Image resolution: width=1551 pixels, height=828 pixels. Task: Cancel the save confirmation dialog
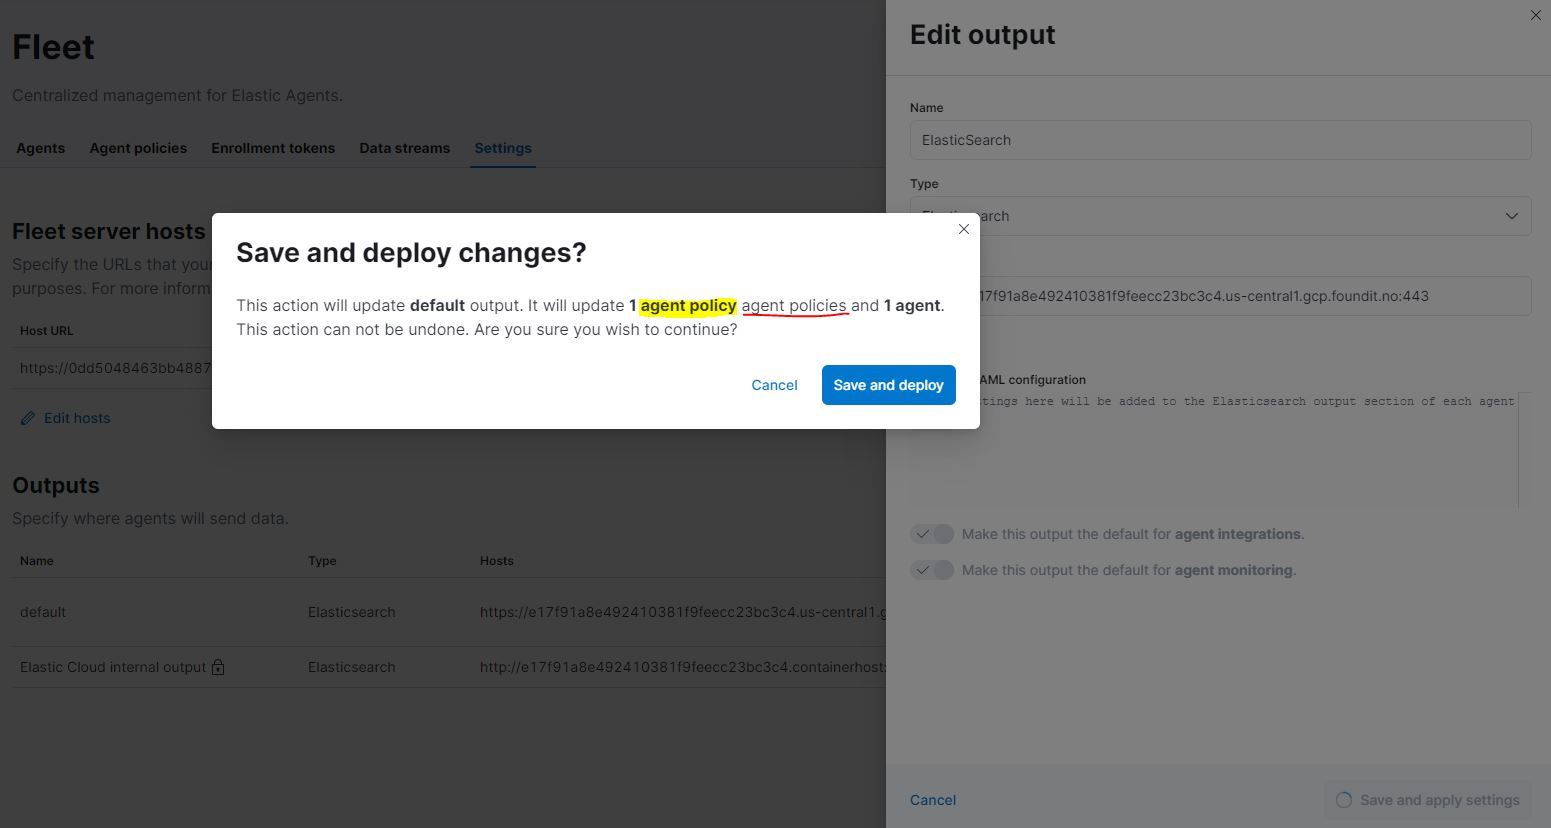774,384
